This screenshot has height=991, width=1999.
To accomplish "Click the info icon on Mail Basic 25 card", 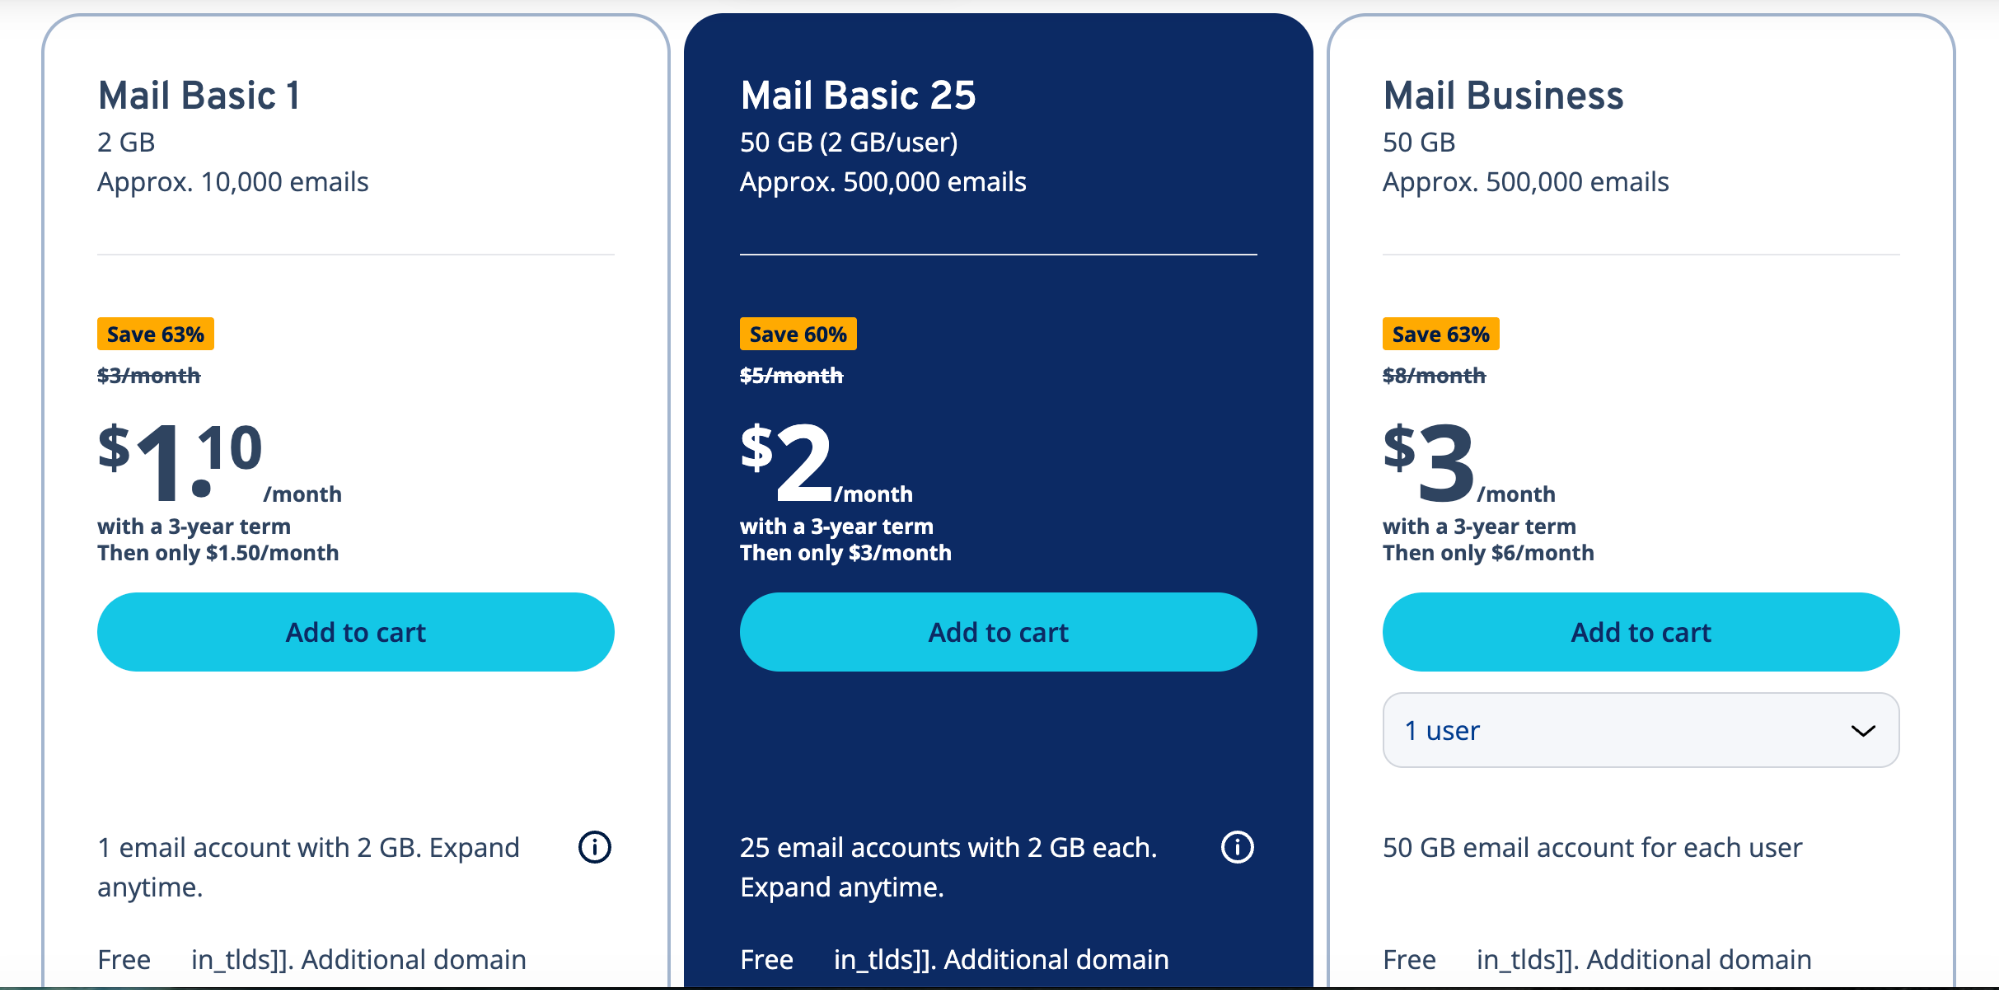I will coord(1237,847).
